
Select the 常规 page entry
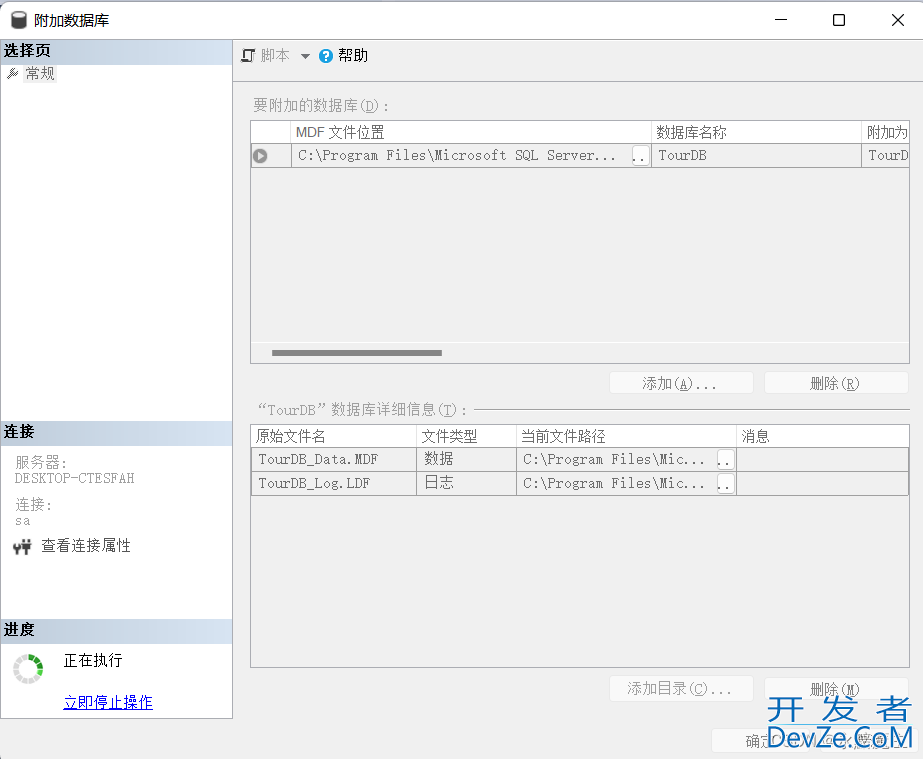(x=40, y=74)
